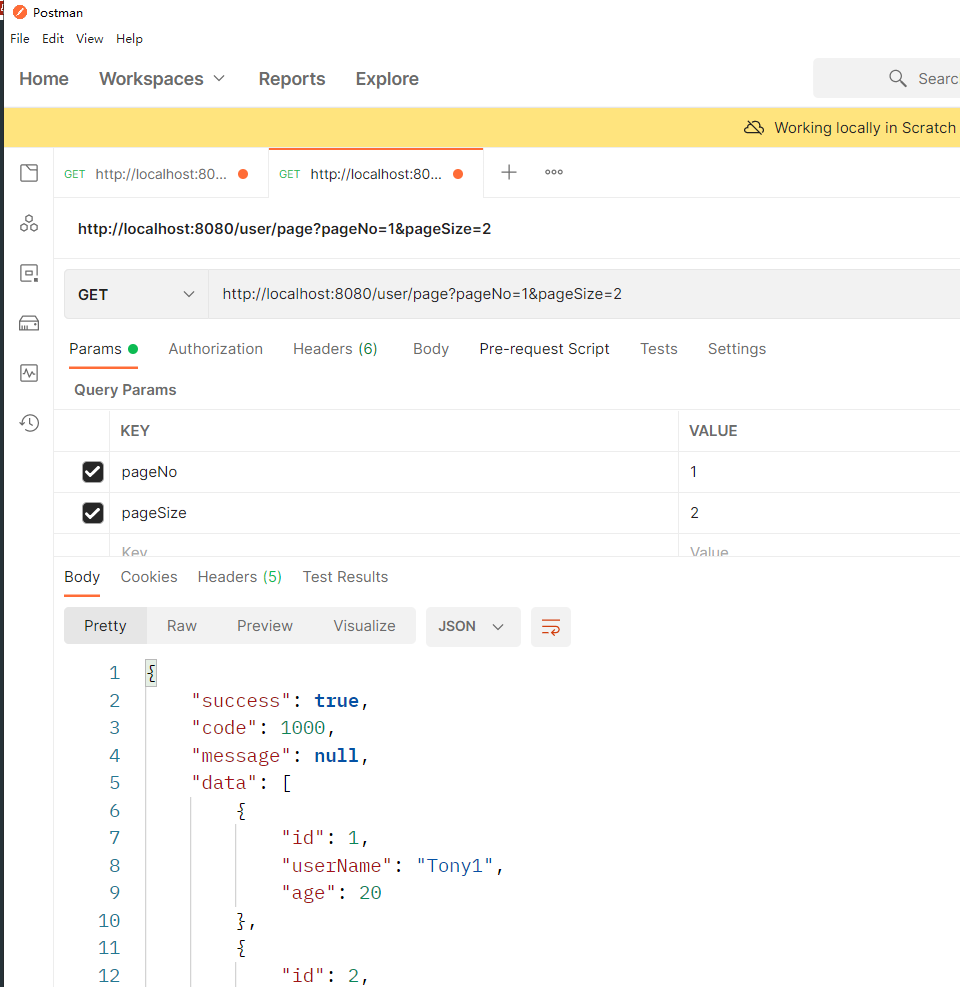Open the APIs sidebar icon
Screen dimensions: 960x987
point(29,223)
